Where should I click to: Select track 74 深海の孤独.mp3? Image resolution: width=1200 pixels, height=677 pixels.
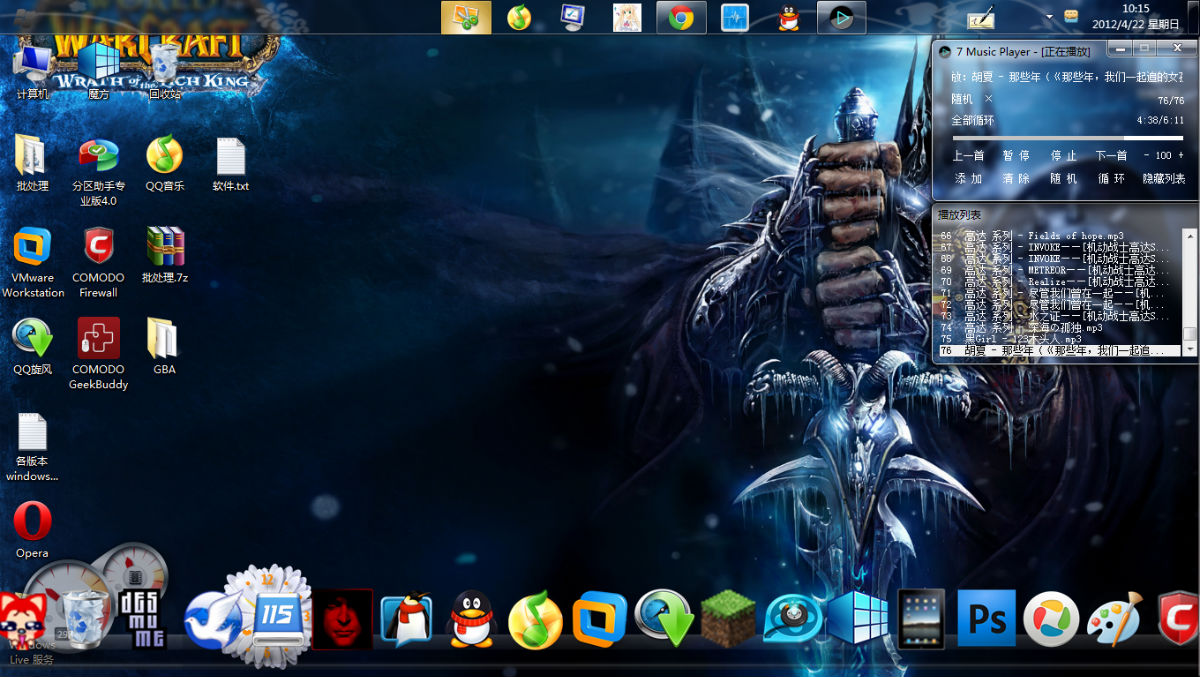[x=1059, y=327]
